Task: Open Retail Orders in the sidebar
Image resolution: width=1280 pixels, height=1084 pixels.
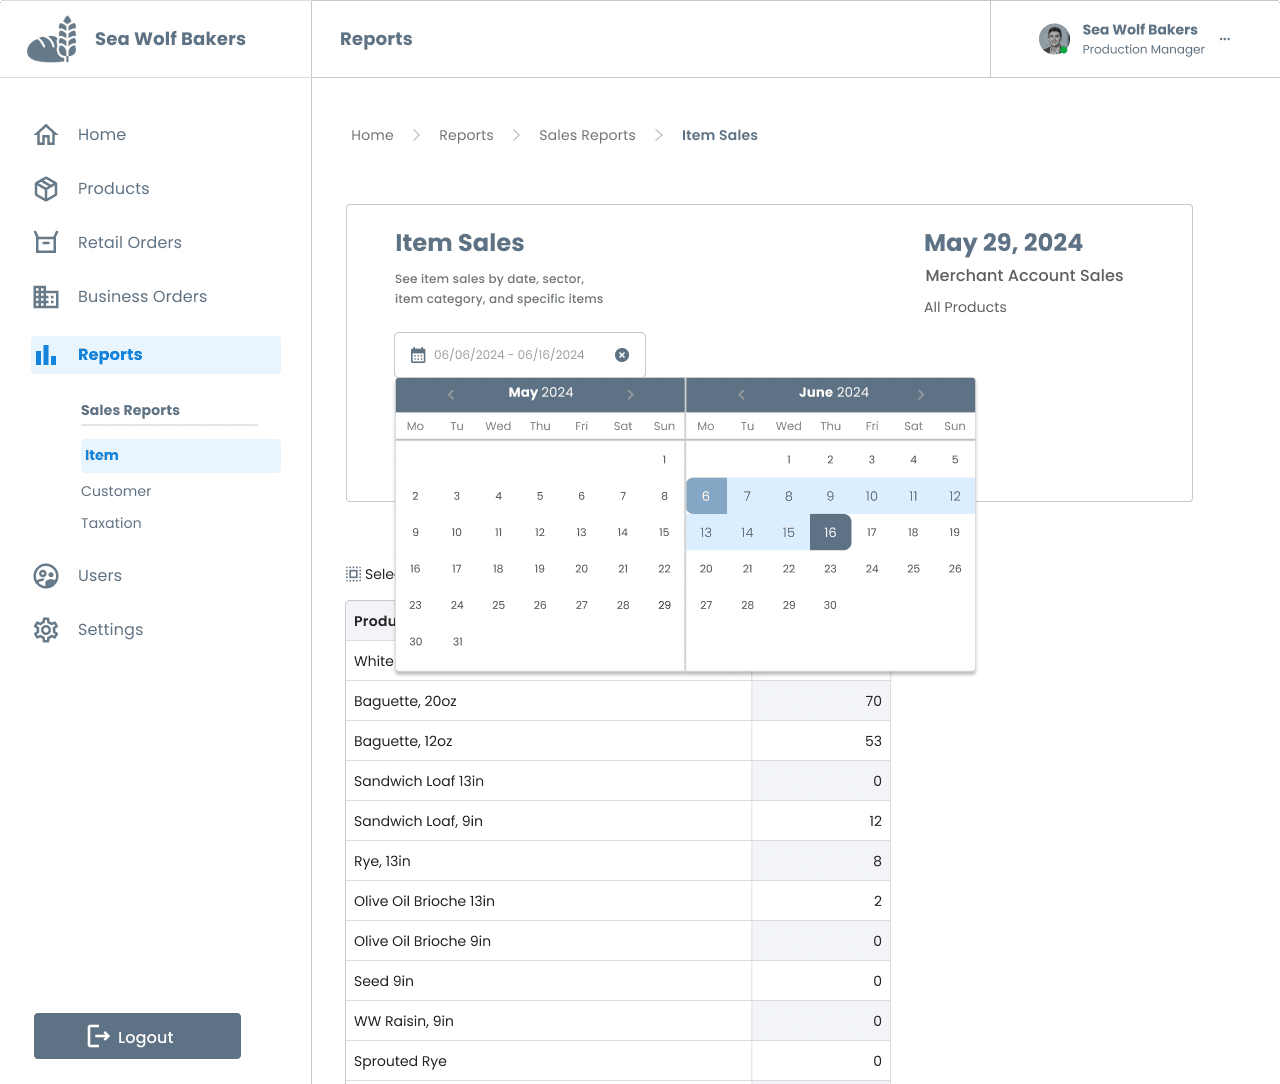Action: [x=130, y=243]
